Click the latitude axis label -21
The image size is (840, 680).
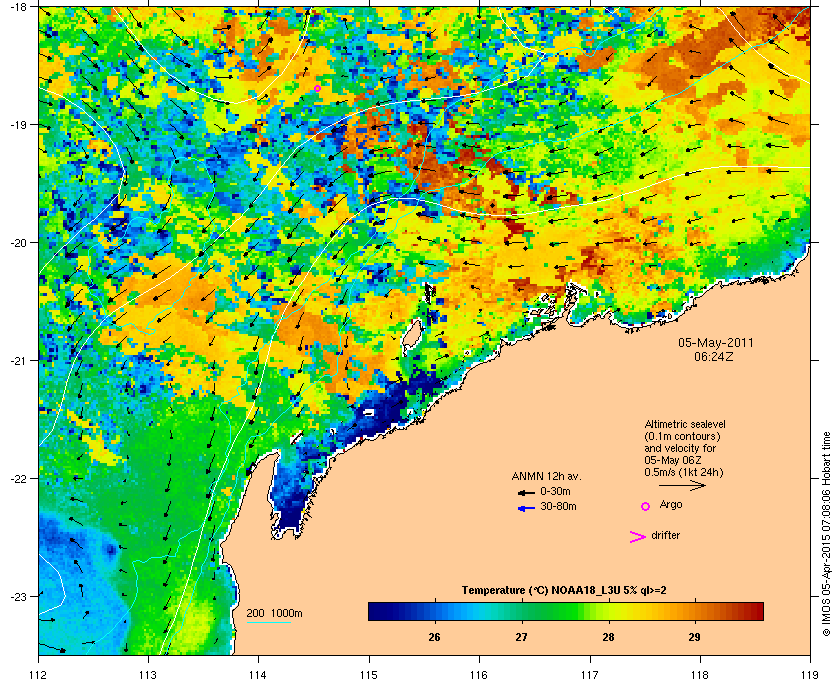(18, 360)
